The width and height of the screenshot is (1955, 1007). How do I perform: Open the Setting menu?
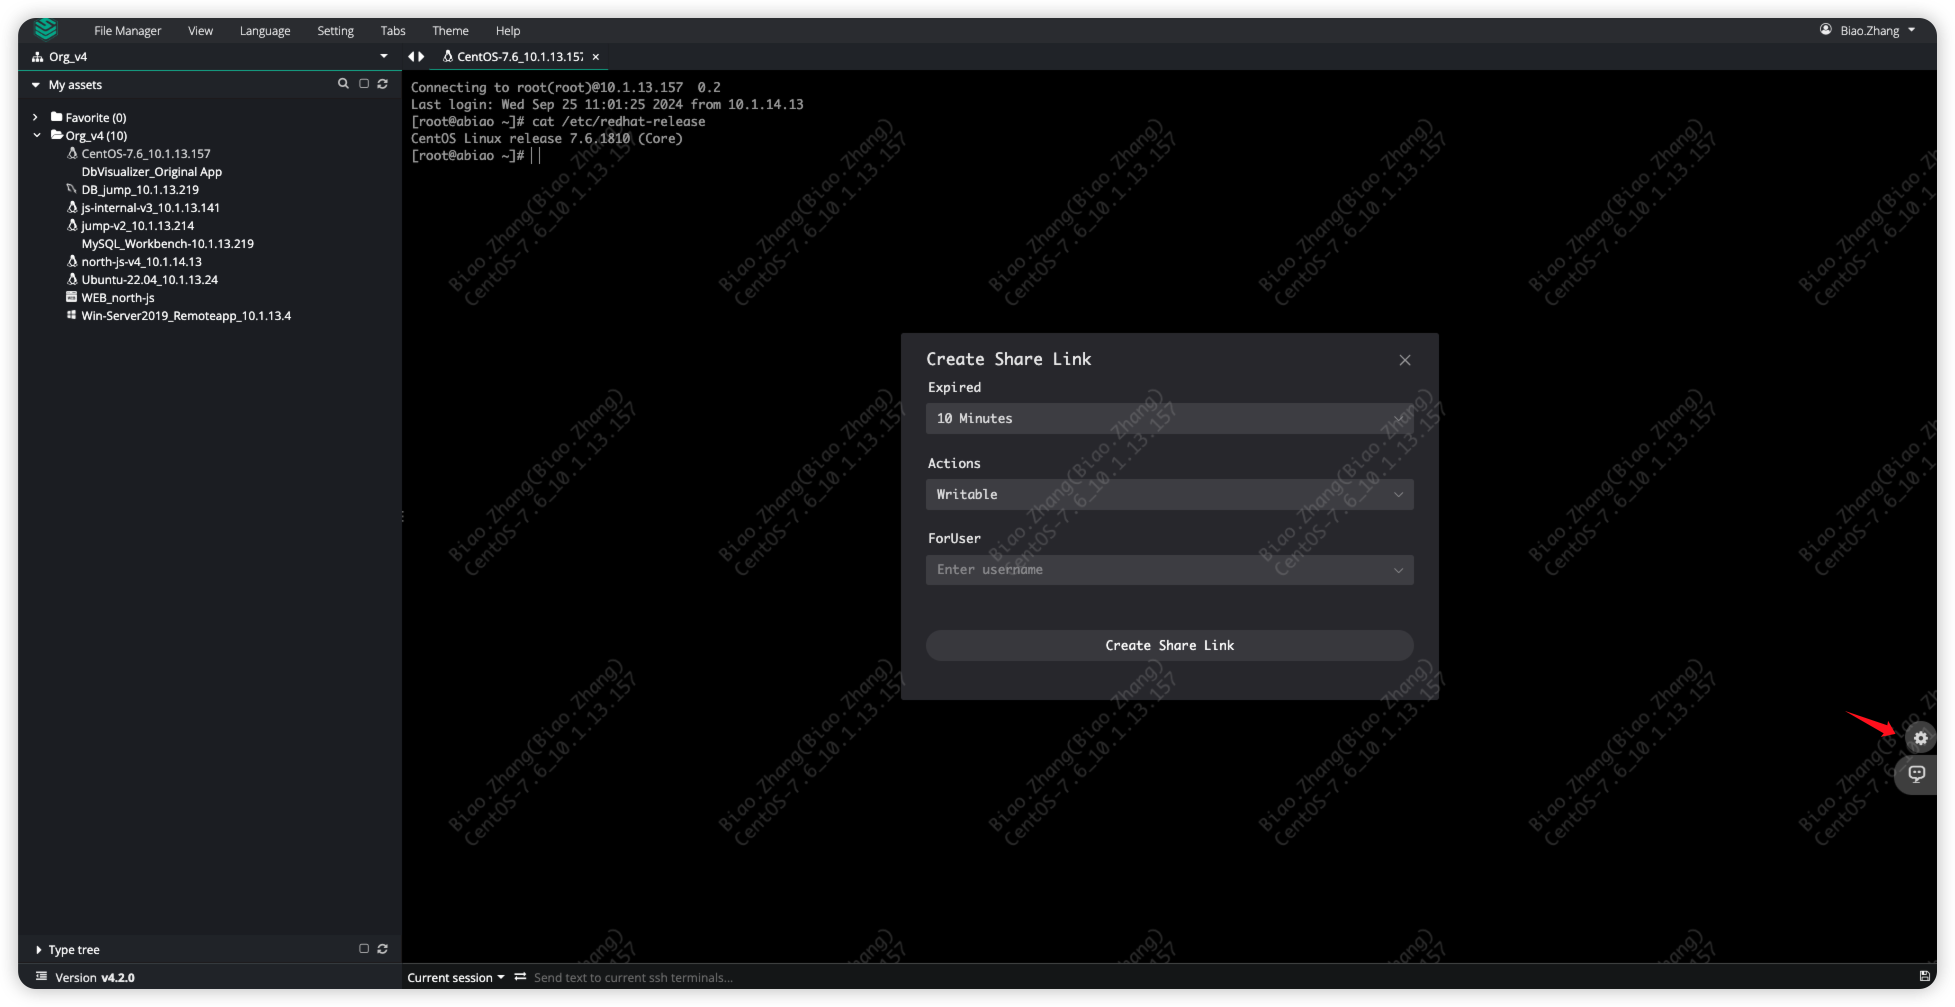point(335,31)
